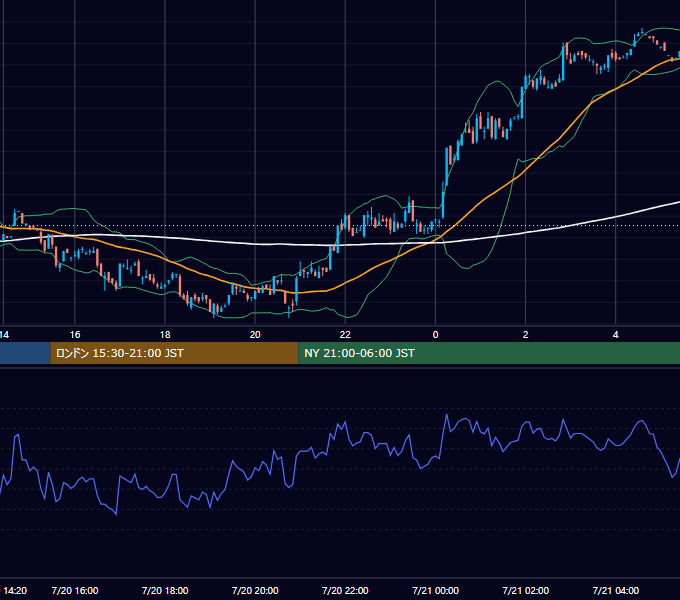
Task: Click the '7/21 02:00' label on the lower axis
Action: click(526, 590)
